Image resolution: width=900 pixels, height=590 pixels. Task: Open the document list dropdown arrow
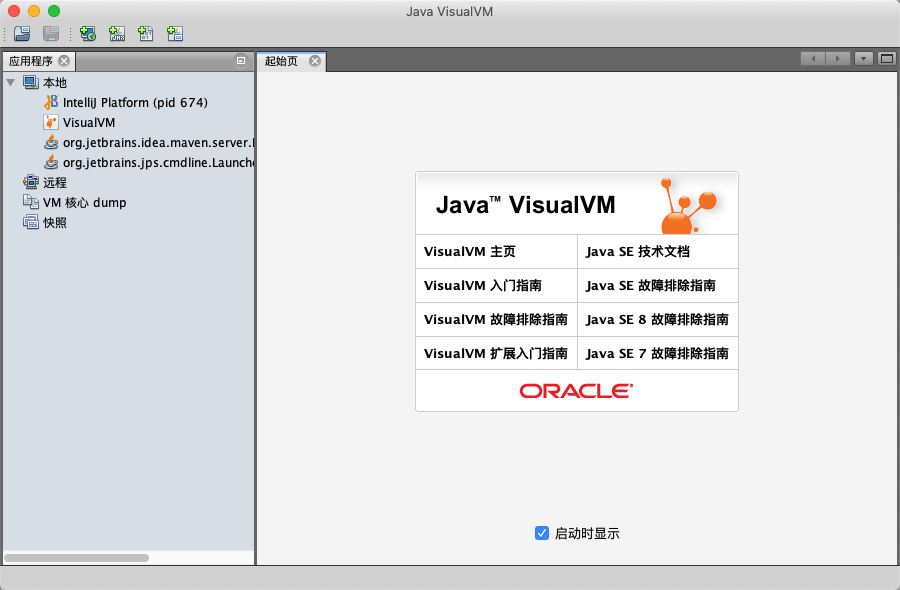863,59
